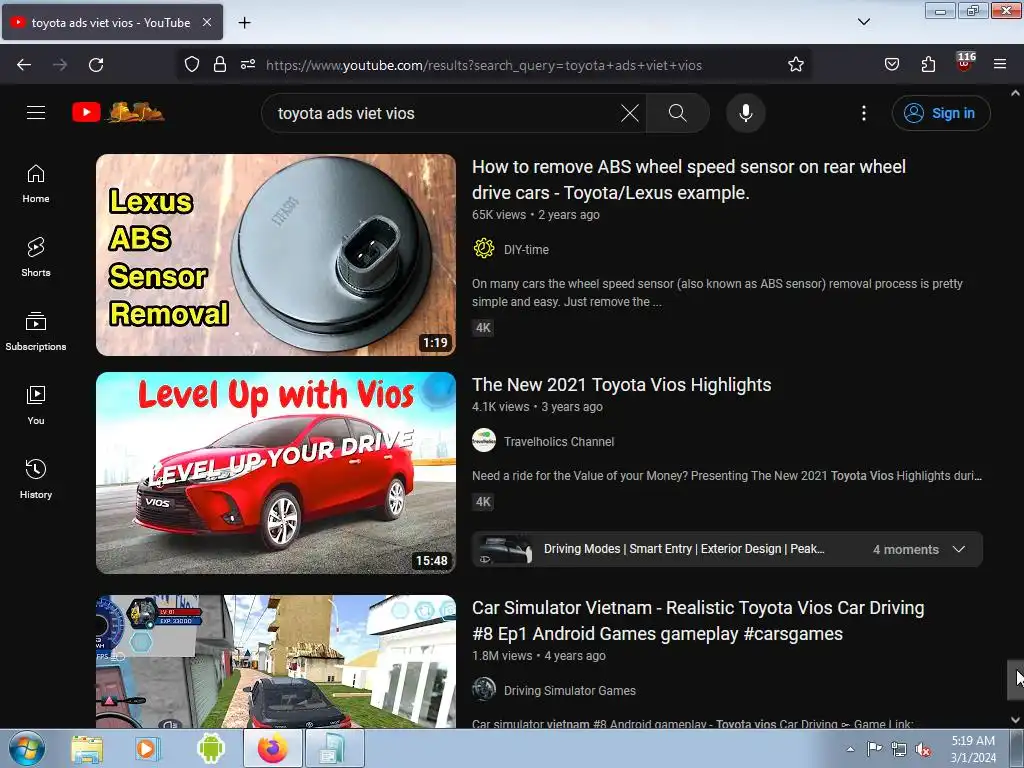Click the page scrollbar up arrow

[x=1016, y=93]
